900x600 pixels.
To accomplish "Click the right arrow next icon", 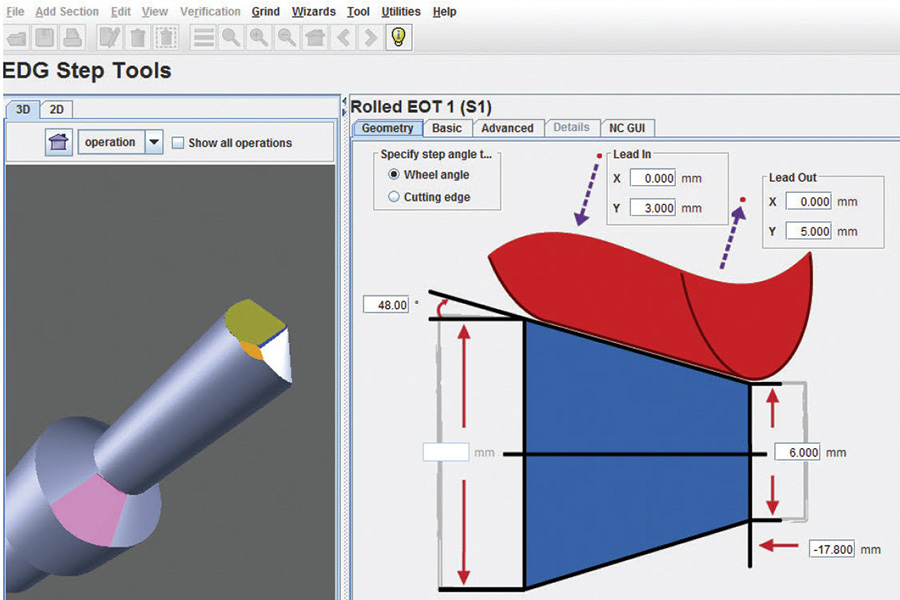I will [370, 38].
